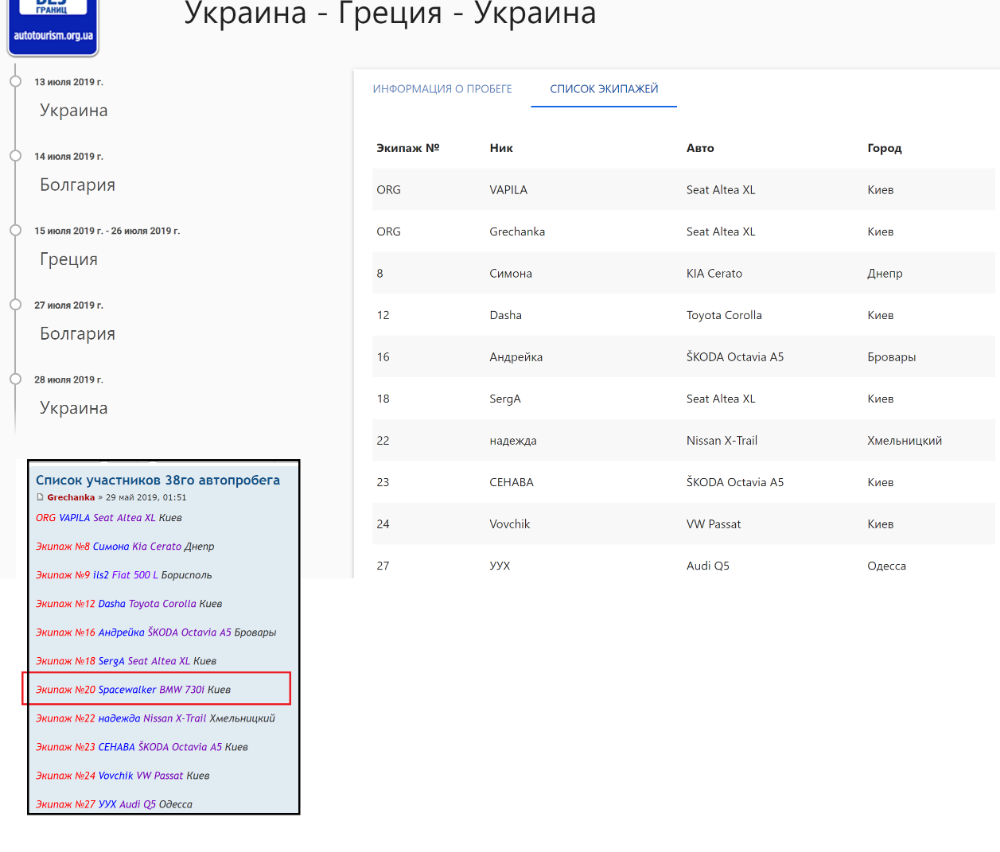Click forum line 'Экипаж №22 надежда'

pyautogui.click(x=155, y=719)
